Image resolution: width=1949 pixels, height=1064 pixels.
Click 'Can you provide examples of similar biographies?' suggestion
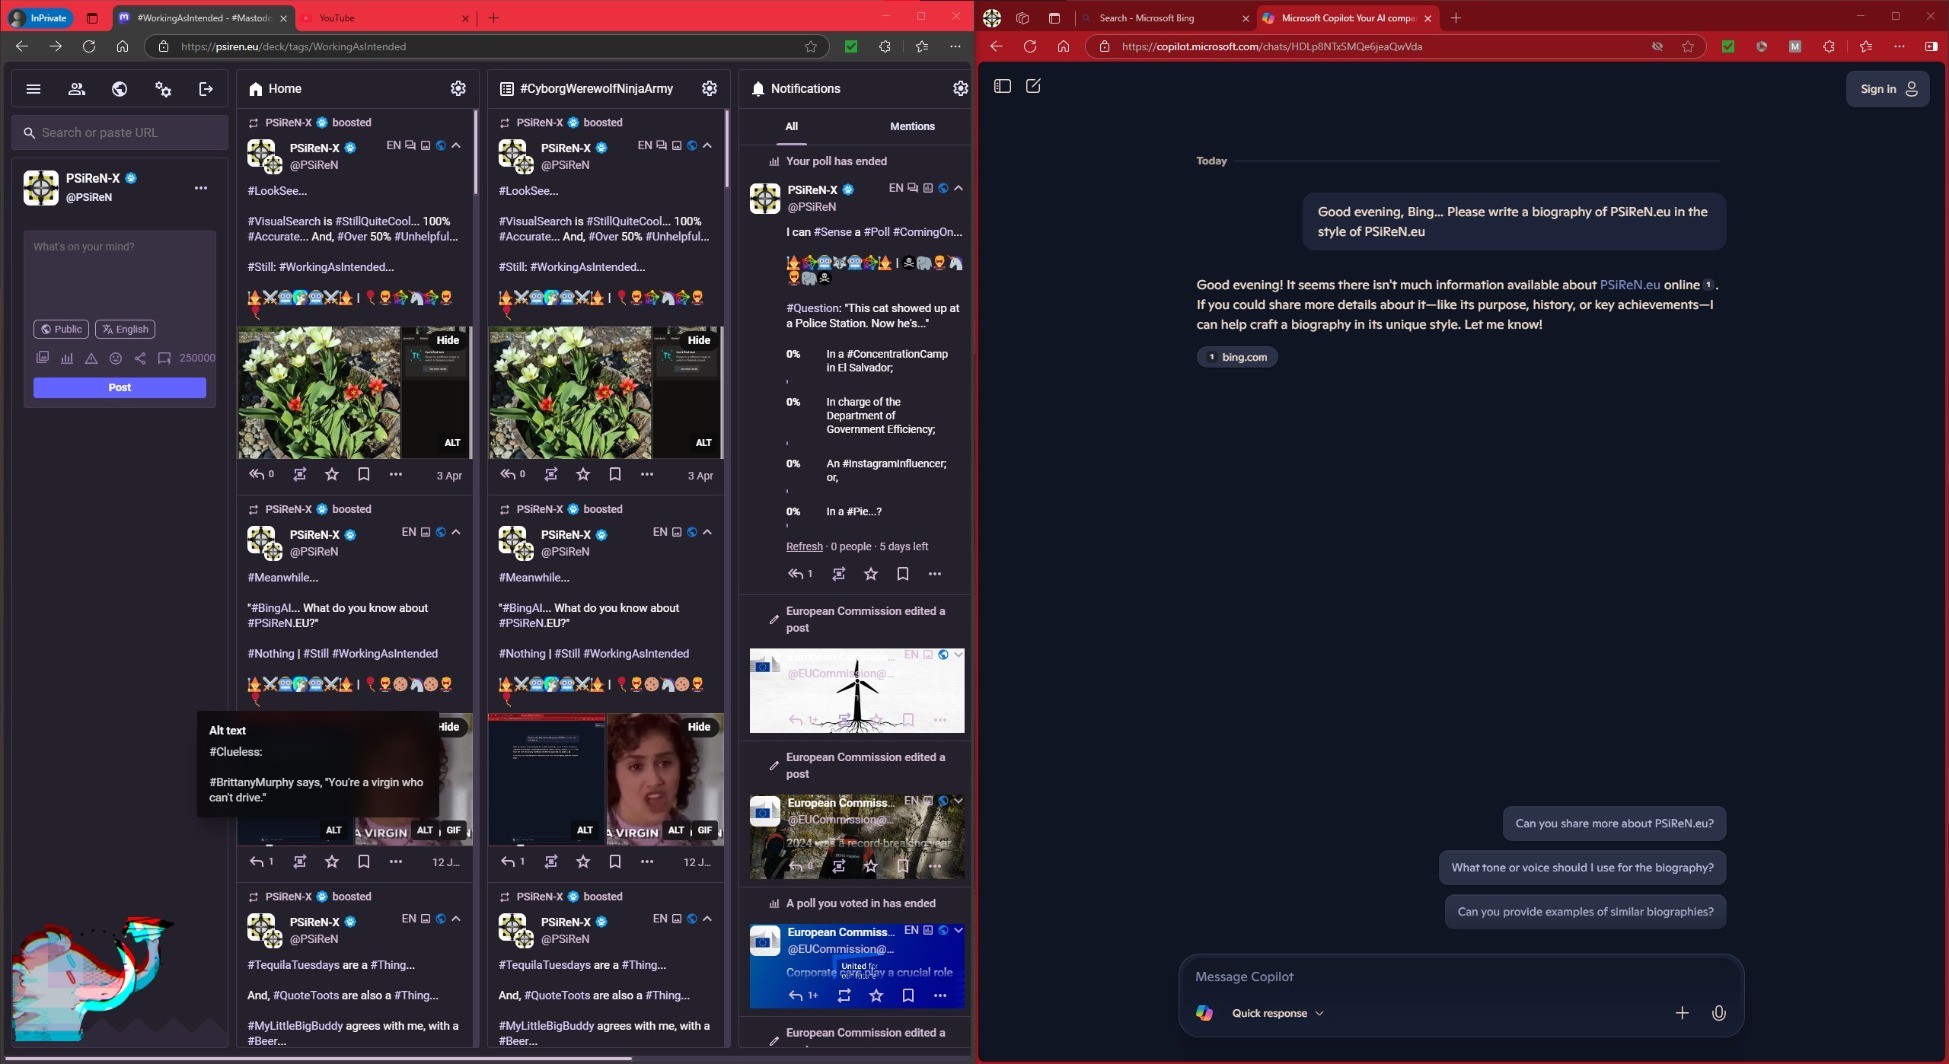[1585, 911]
